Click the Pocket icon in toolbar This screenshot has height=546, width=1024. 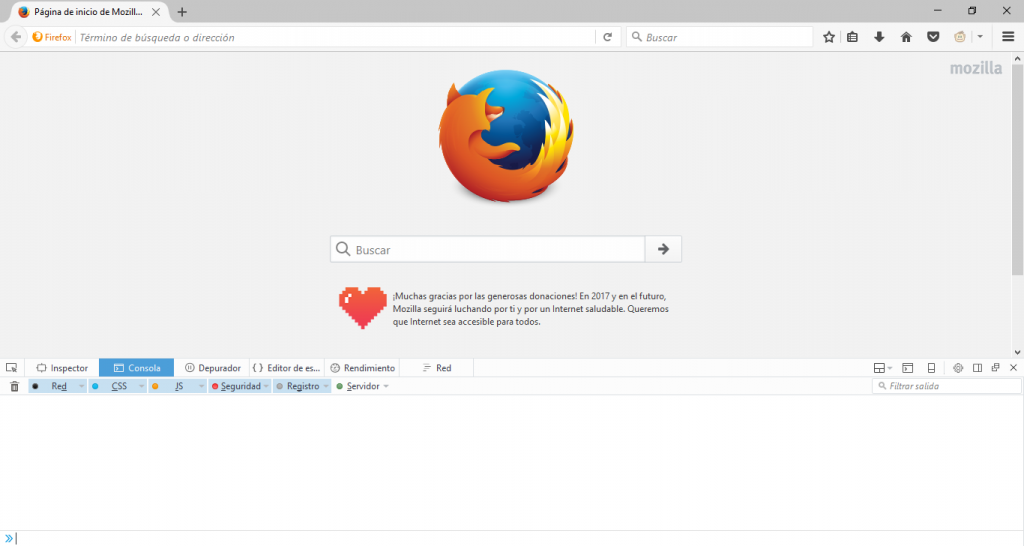click(x=932, y=37)
